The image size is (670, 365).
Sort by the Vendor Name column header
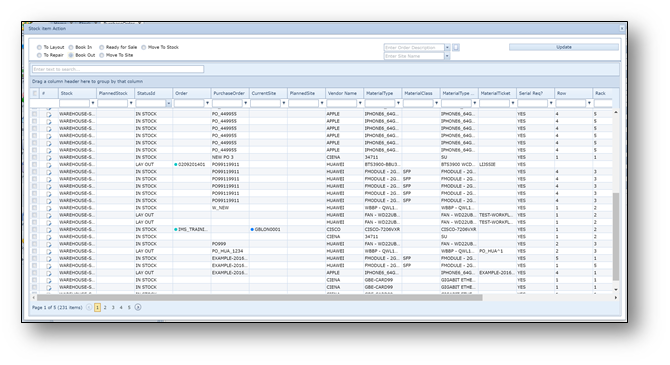click(x=344, y=93)
